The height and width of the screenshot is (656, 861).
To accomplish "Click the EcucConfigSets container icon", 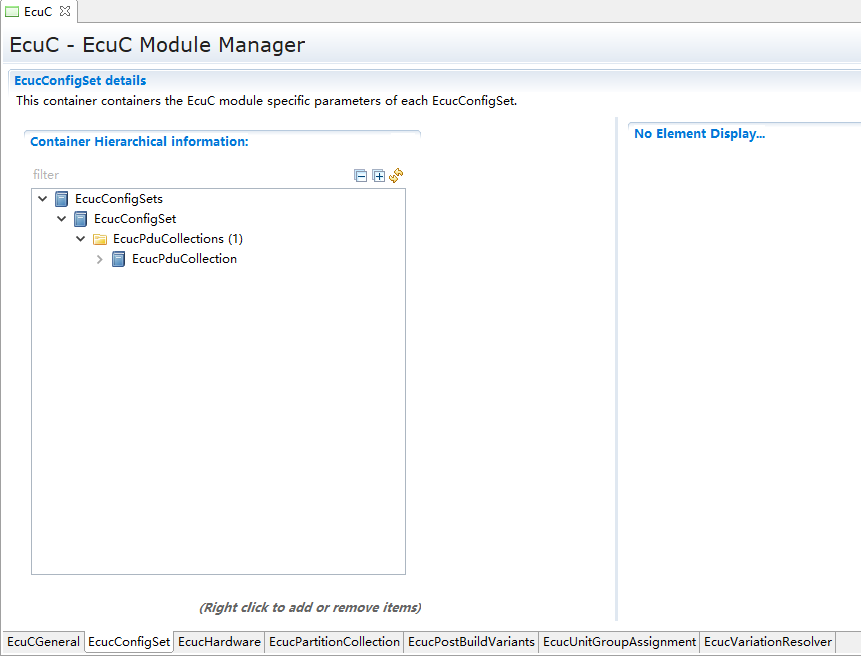I will (x=62, y=199).
